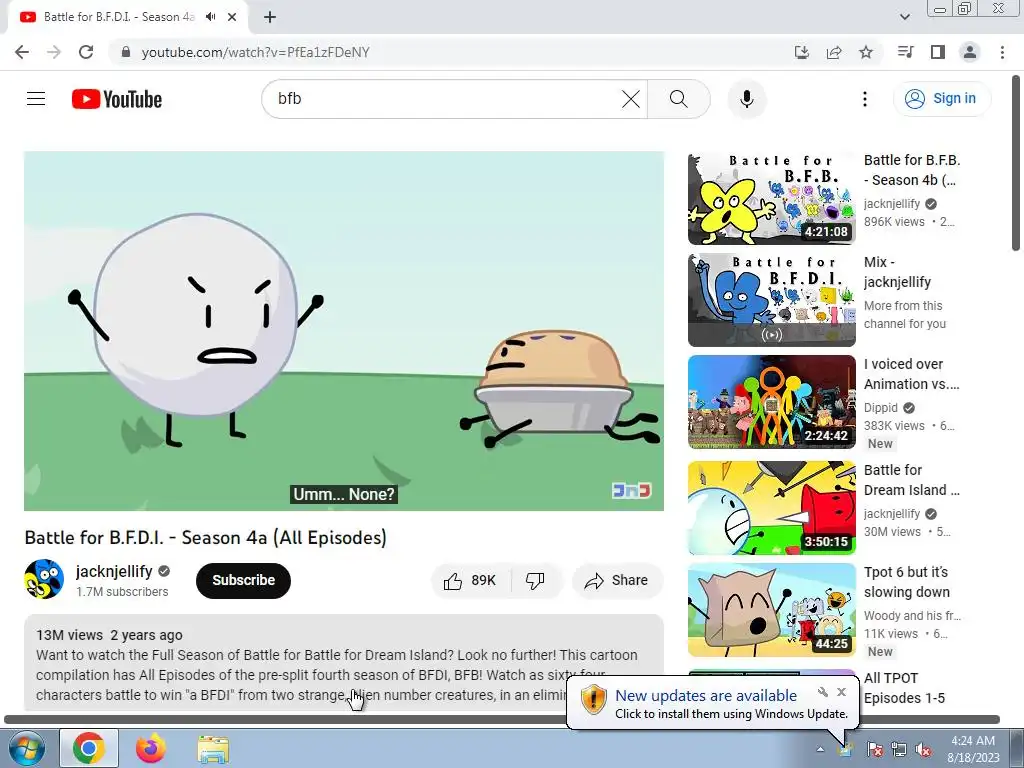This screenshot has height=768, width=1024.
Task: Open the I voiced over Animation vs. title
Action: [x=912, y=374]
